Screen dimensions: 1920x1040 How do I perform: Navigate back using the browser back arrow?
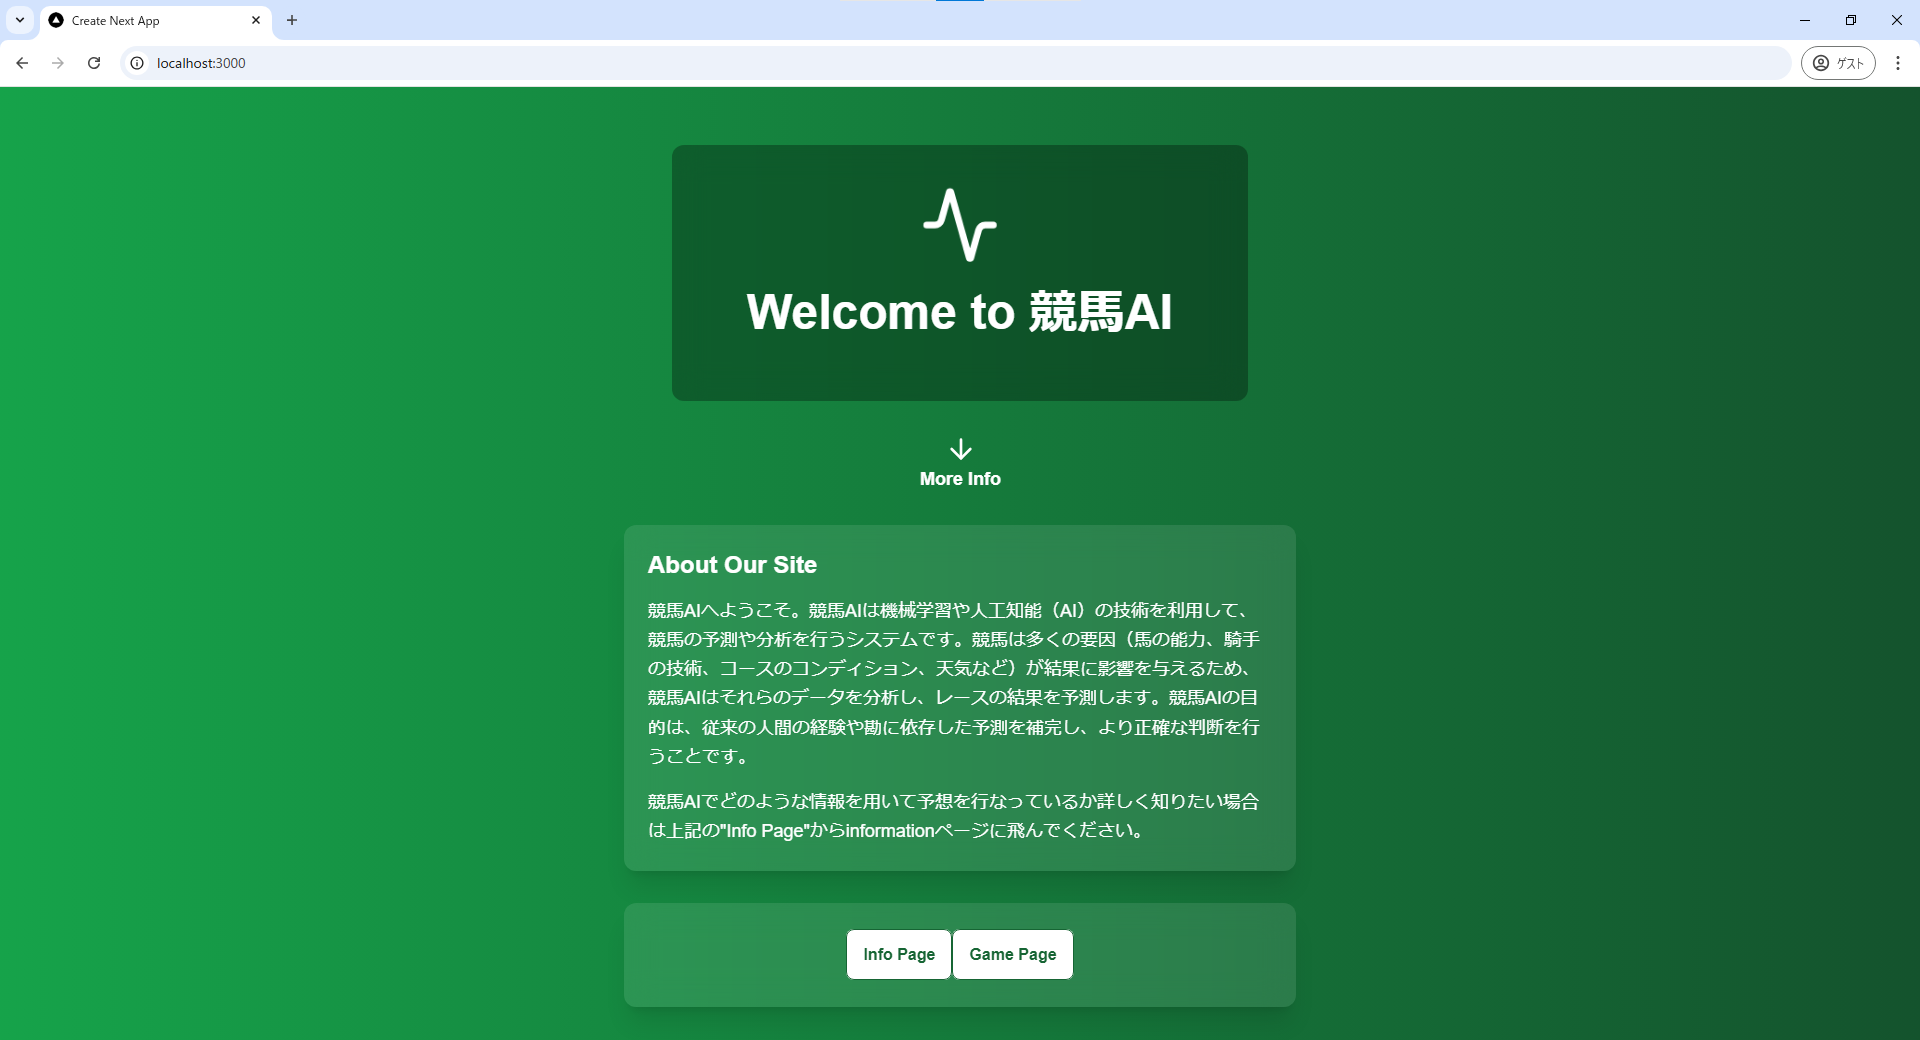click(x=22, y=63)
